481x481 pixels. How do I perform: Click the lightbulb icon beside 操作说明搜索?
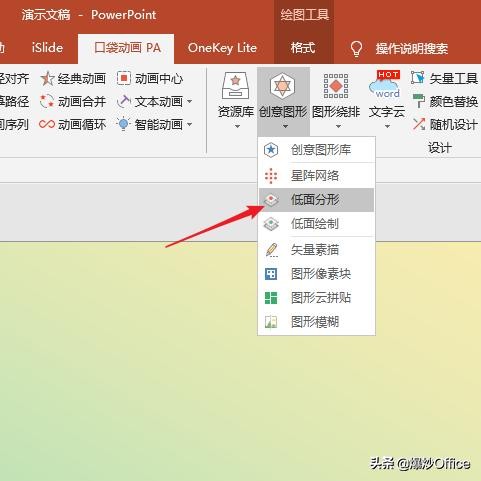point(356,49)
